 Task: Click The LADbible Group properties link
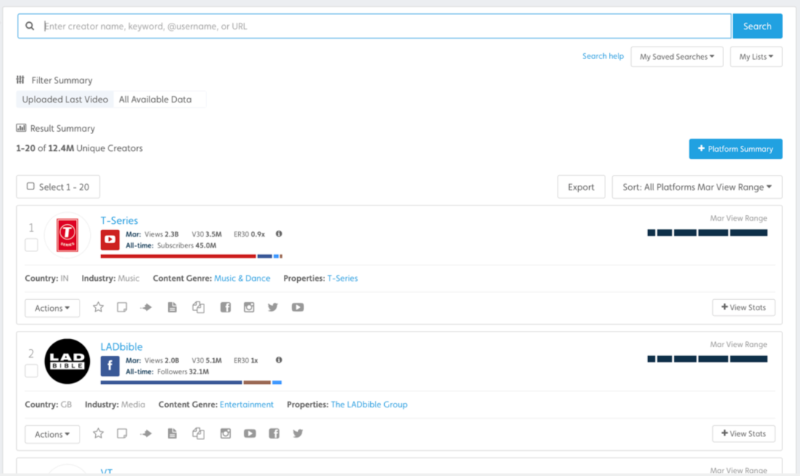click(x=369, y=404)
